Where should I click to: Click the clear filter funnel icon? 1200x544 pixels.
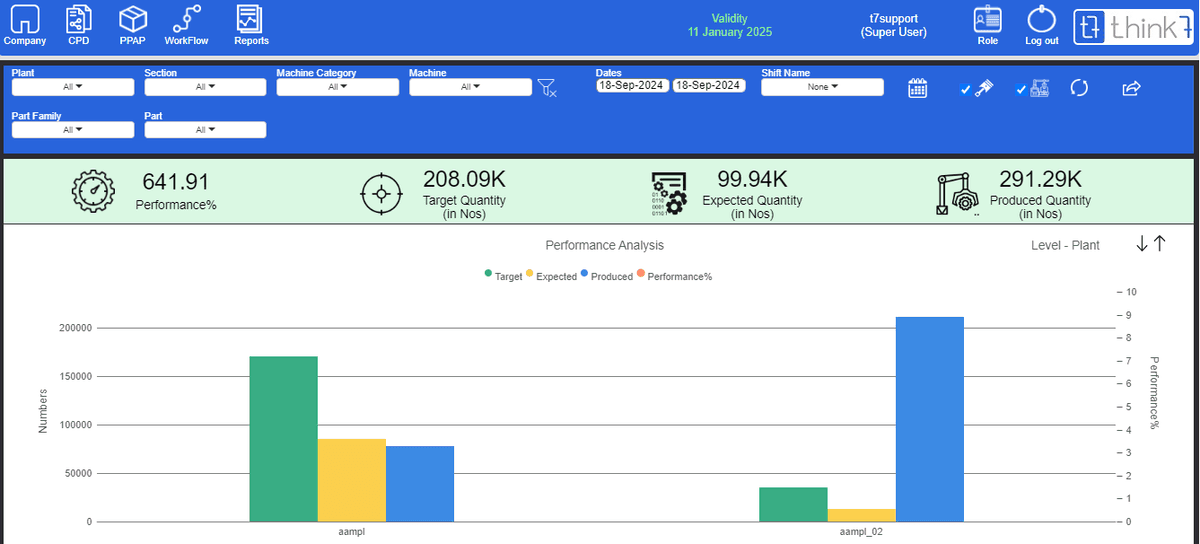(x=546, y=88)
